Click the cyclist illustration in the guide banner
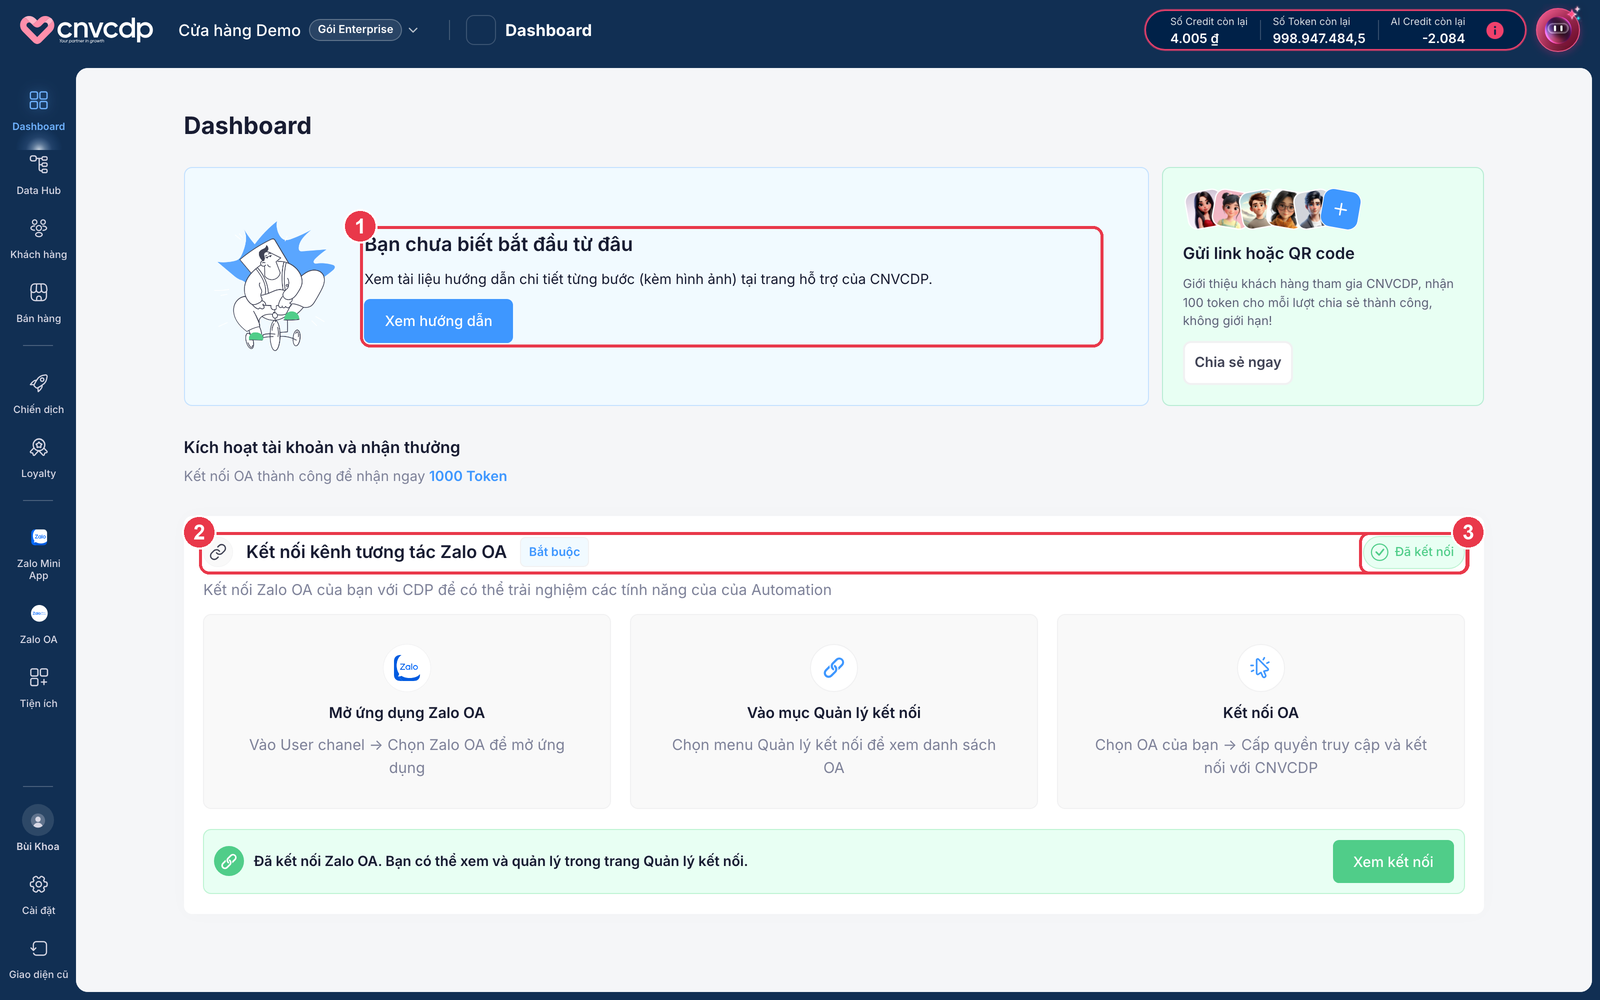Viewport: 1600px width, 1000px height. click(276, 287)
